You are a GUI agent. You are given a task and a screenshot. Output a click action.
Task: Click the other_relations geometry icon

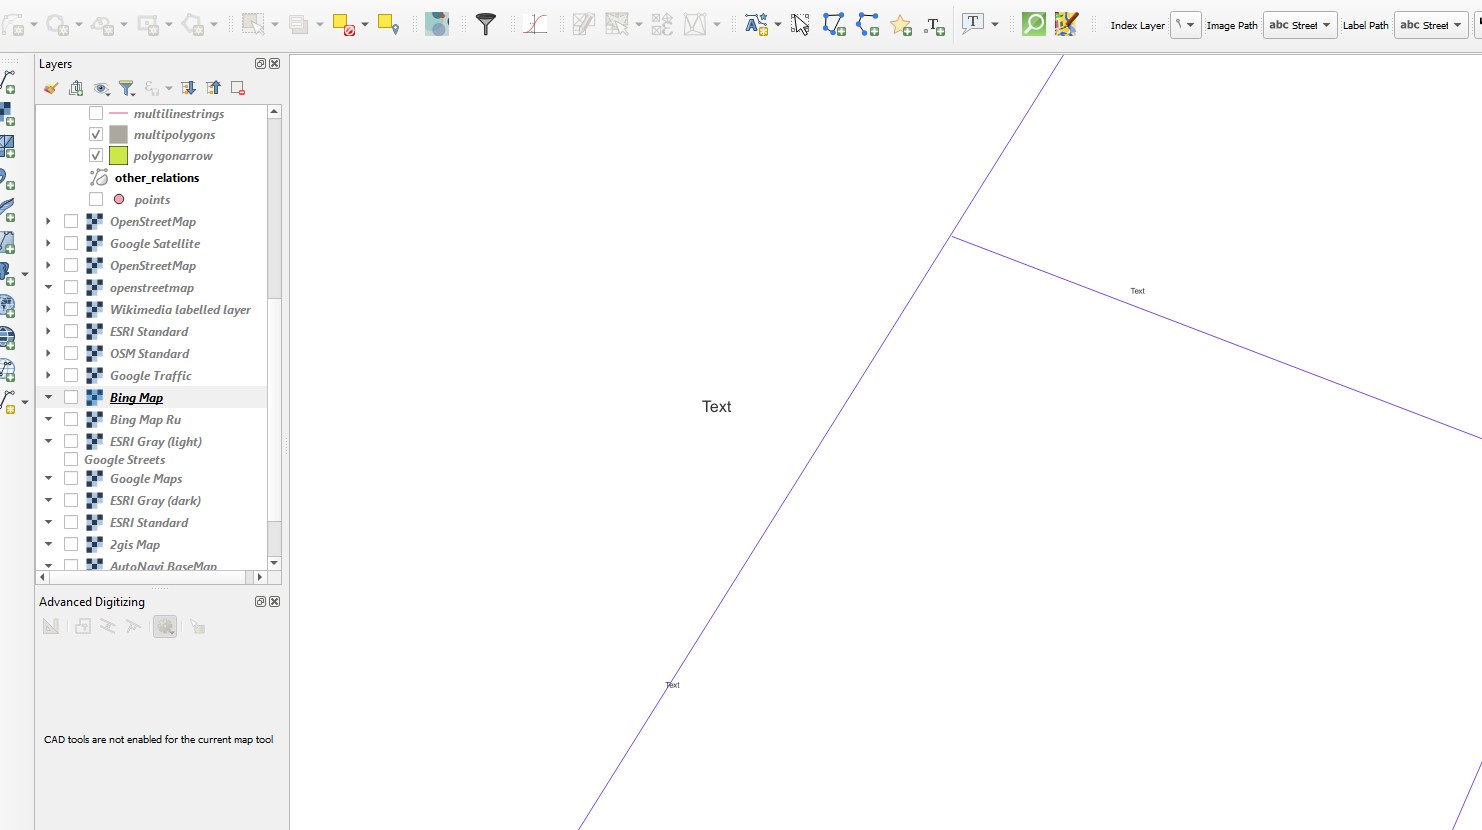click(98, 178)
